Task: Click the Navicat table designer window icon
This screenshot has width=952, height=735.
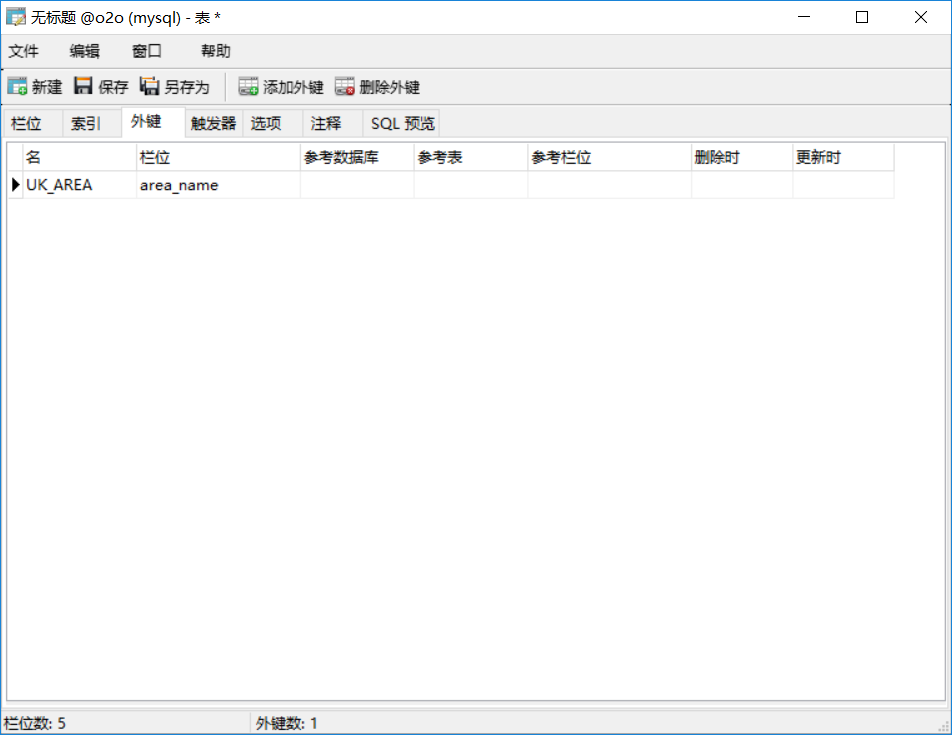Action: (17, 16)
